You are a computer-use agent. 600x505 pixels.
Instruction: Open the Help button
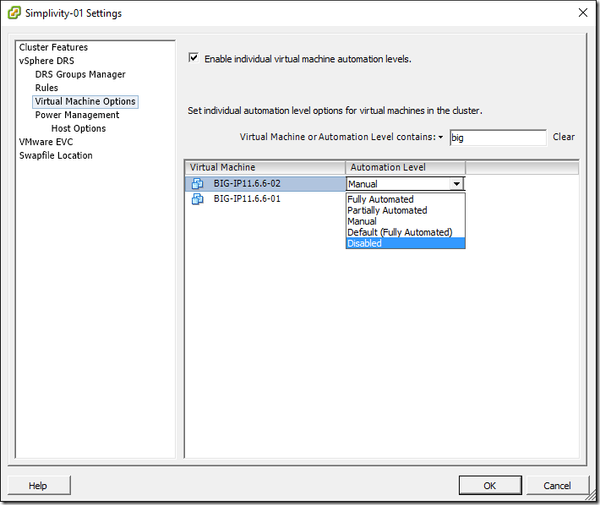click(38, 485)
